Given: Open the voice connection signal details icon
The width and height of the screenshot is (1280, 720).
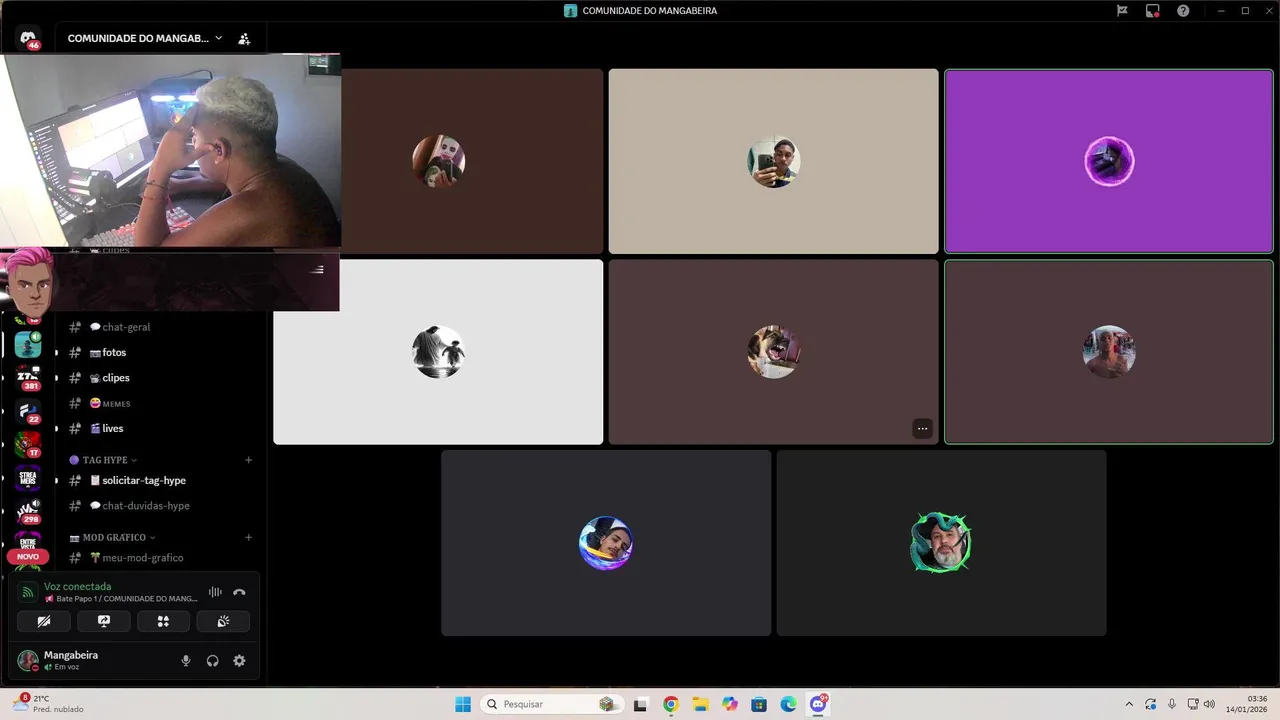Looking at the screenshot, I should (28, 592).
